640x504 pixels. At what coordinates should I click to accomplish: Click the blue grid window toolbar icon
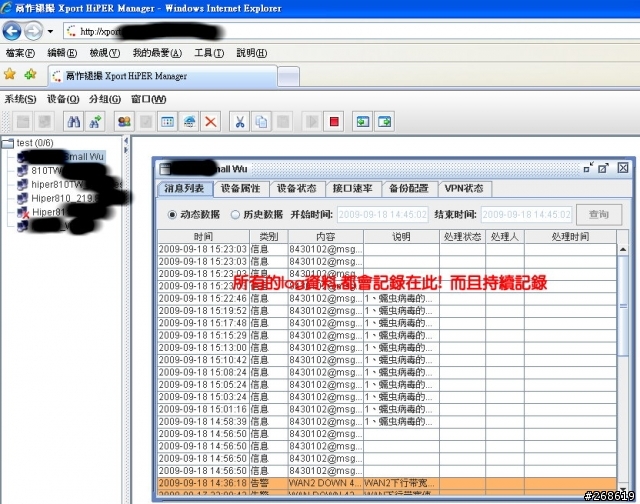(x=167, y=122)
